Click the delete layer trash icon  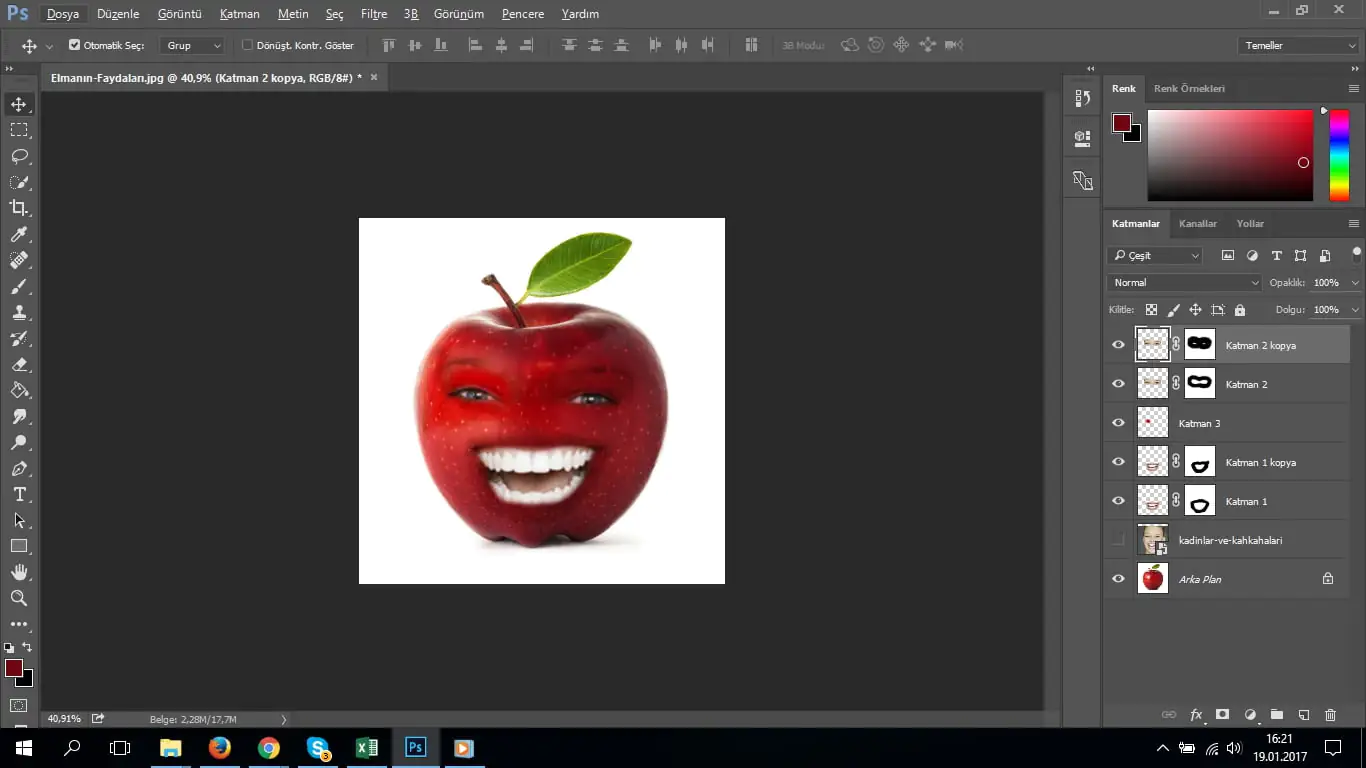1330,715
